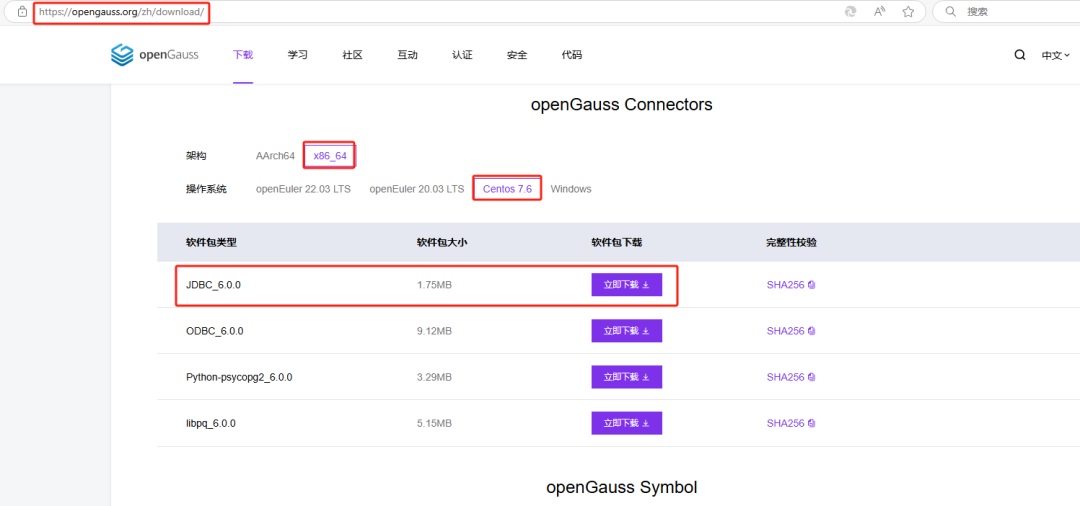Click SHA256 link for JDBC_6.0.0
The width and height of the screenshot is (1080, 506).
(785, 285)
